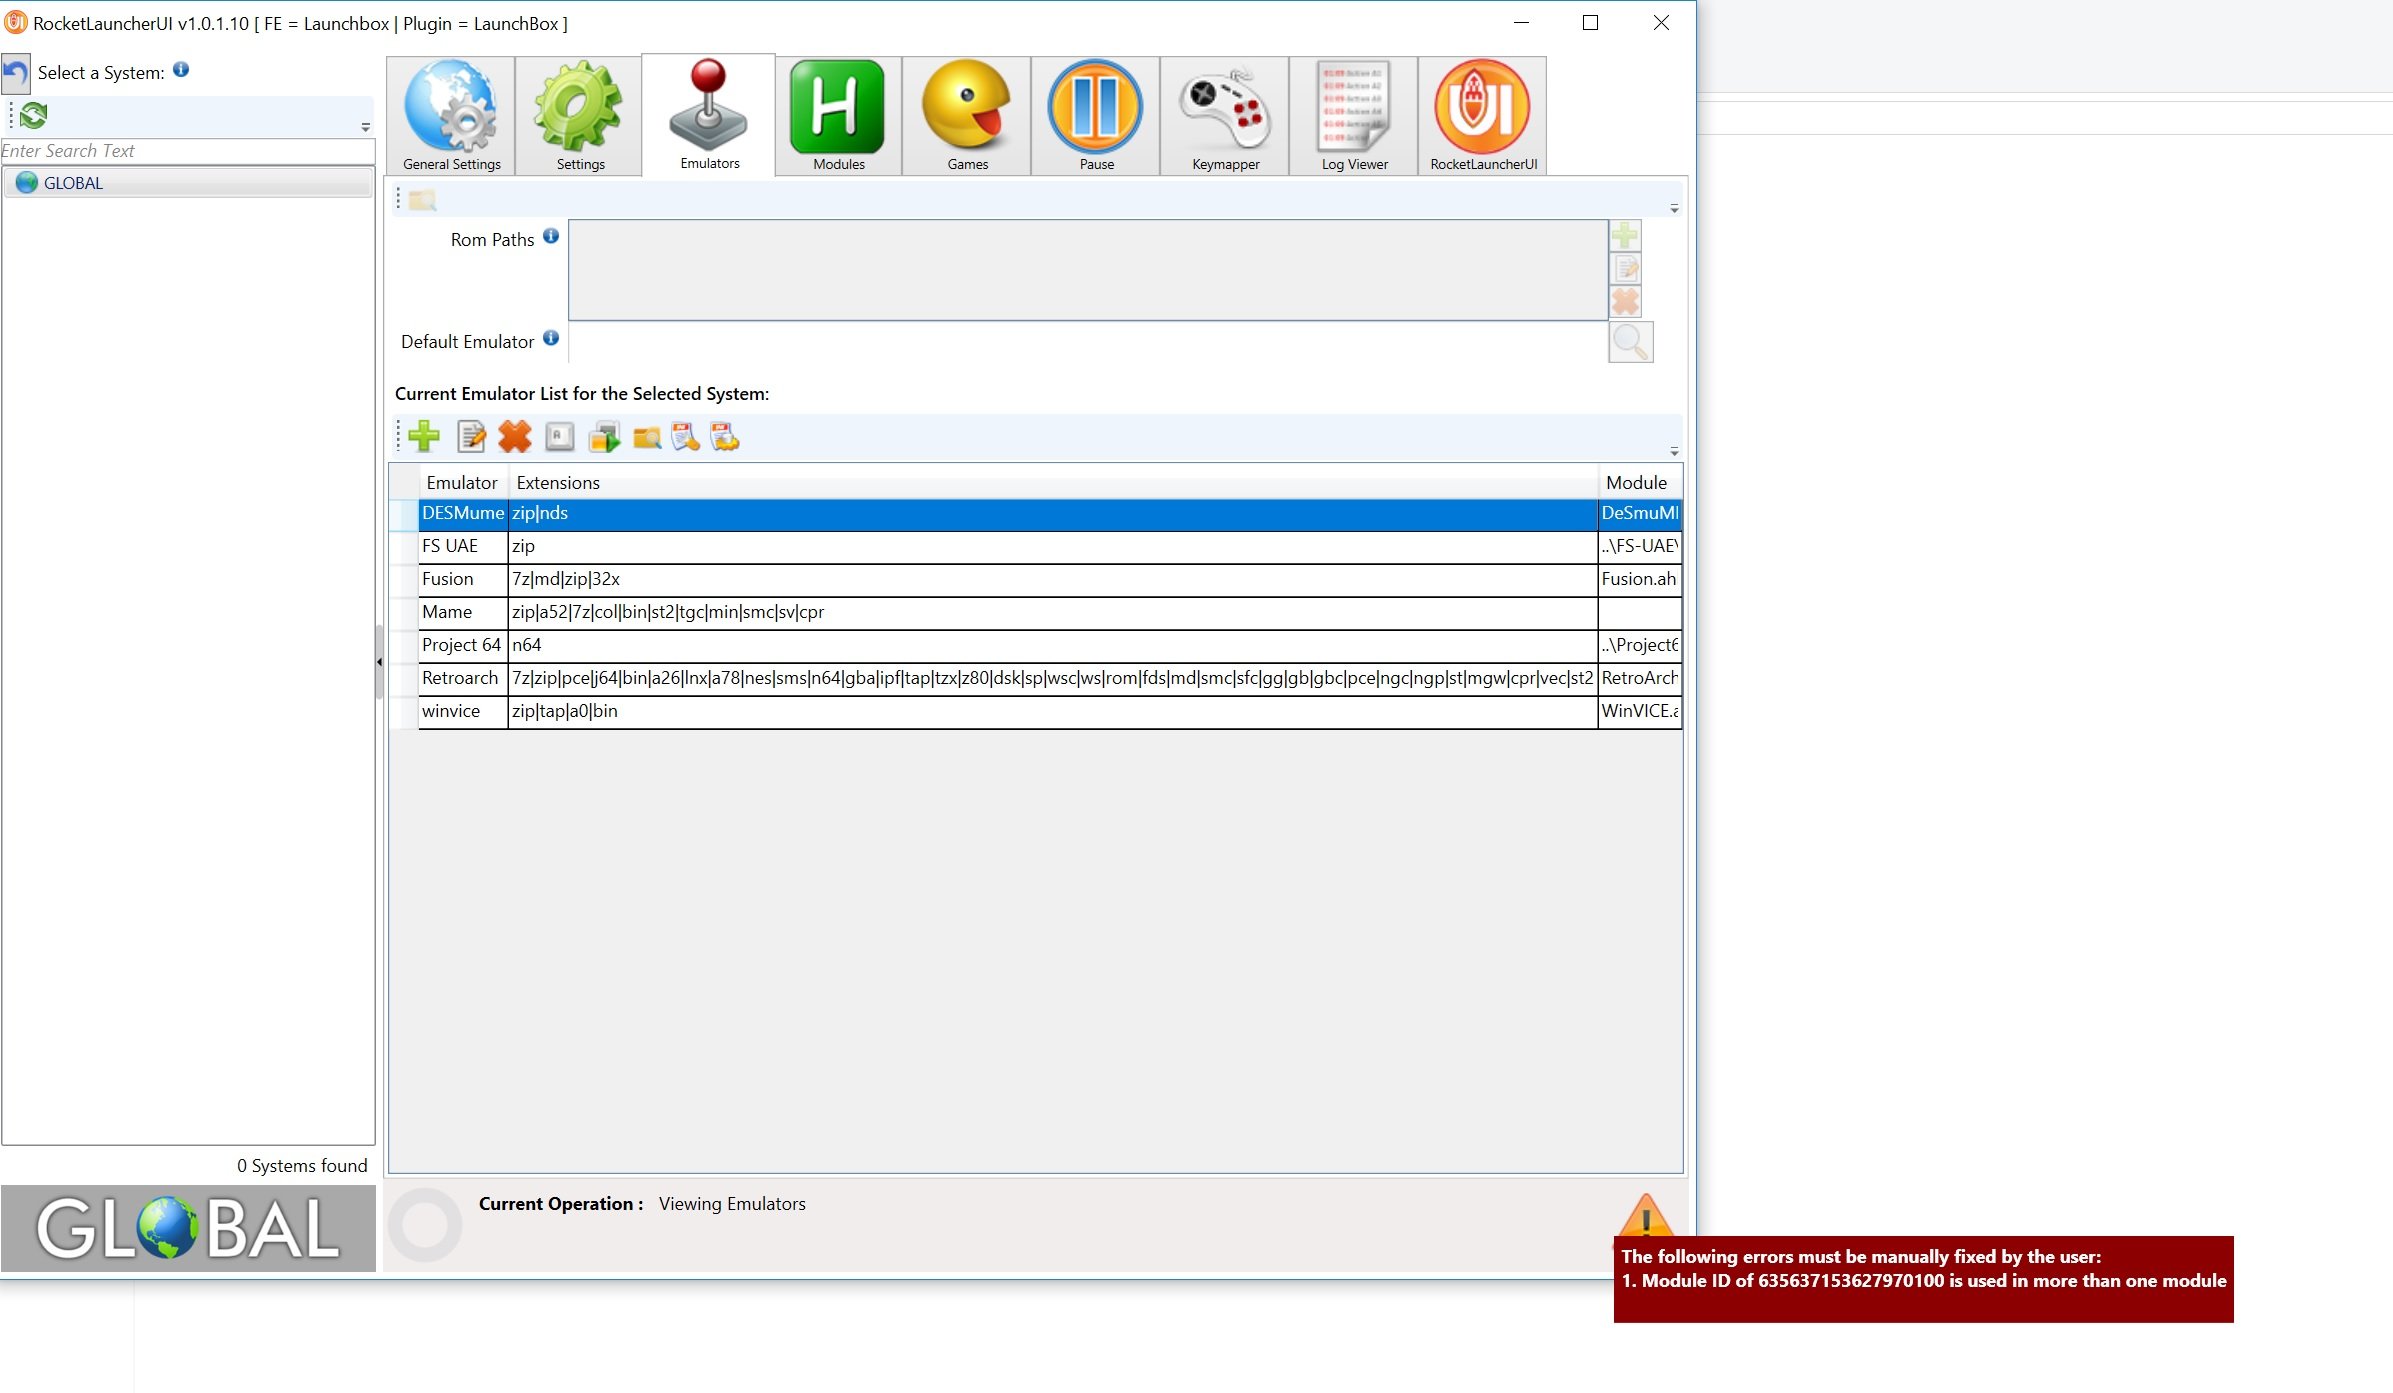This screenshot has height=1393, width=2393.
Task: Open the RocketLauncherUI tab
Action: click(1483, 116)
